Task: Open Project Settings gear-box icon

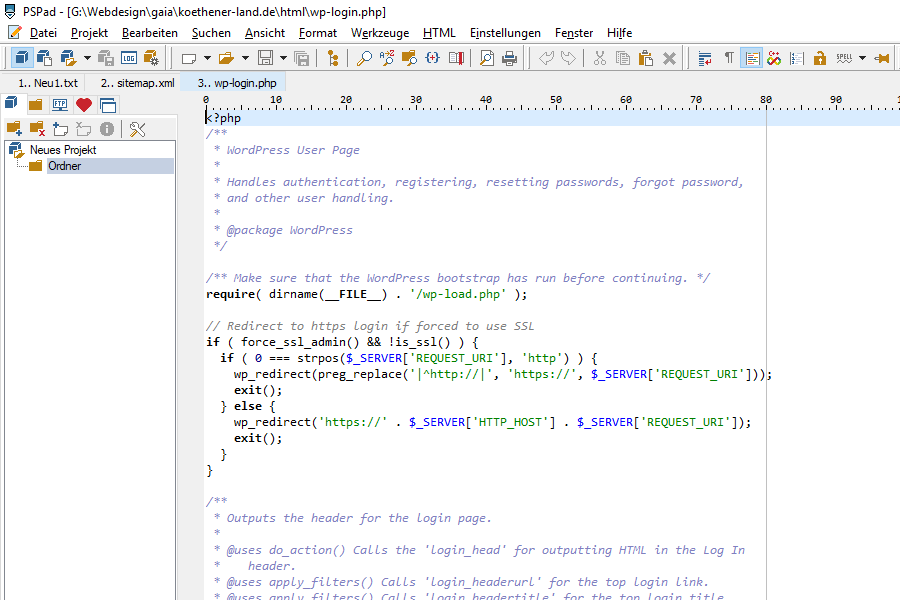Action: (152, 58)
